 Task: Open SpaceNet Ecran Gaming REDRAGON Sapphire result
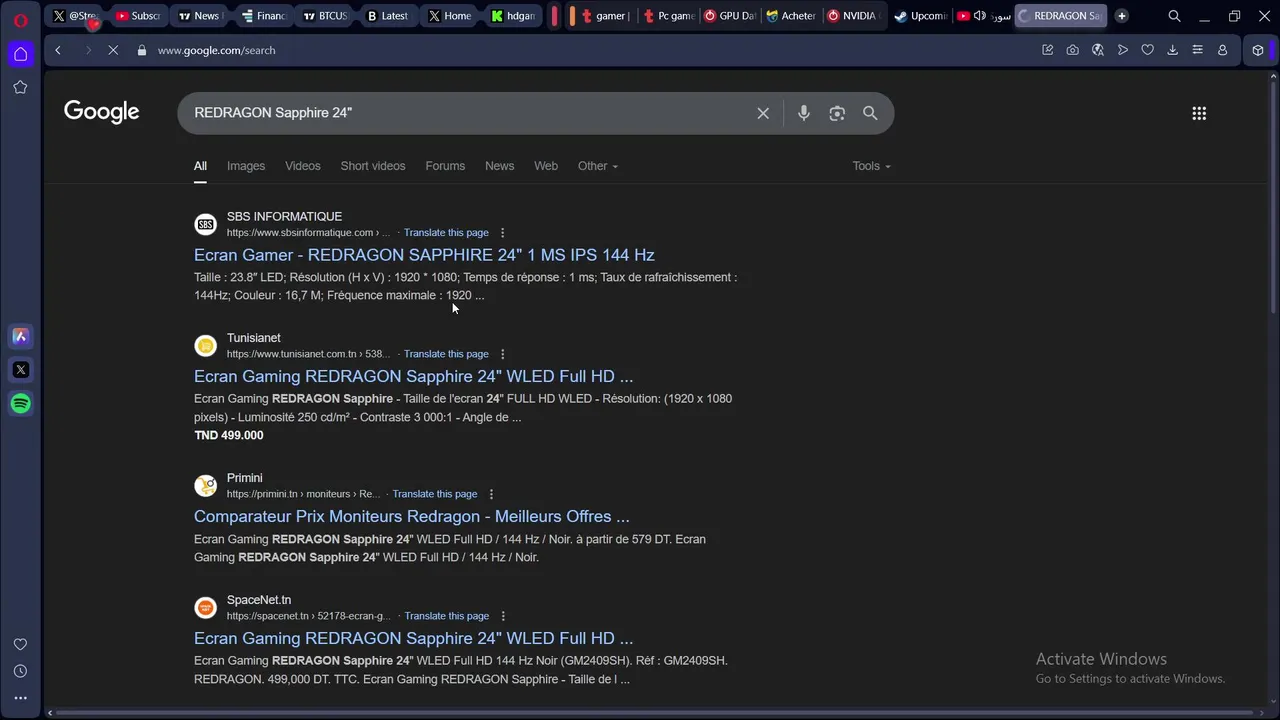point(413,638)
